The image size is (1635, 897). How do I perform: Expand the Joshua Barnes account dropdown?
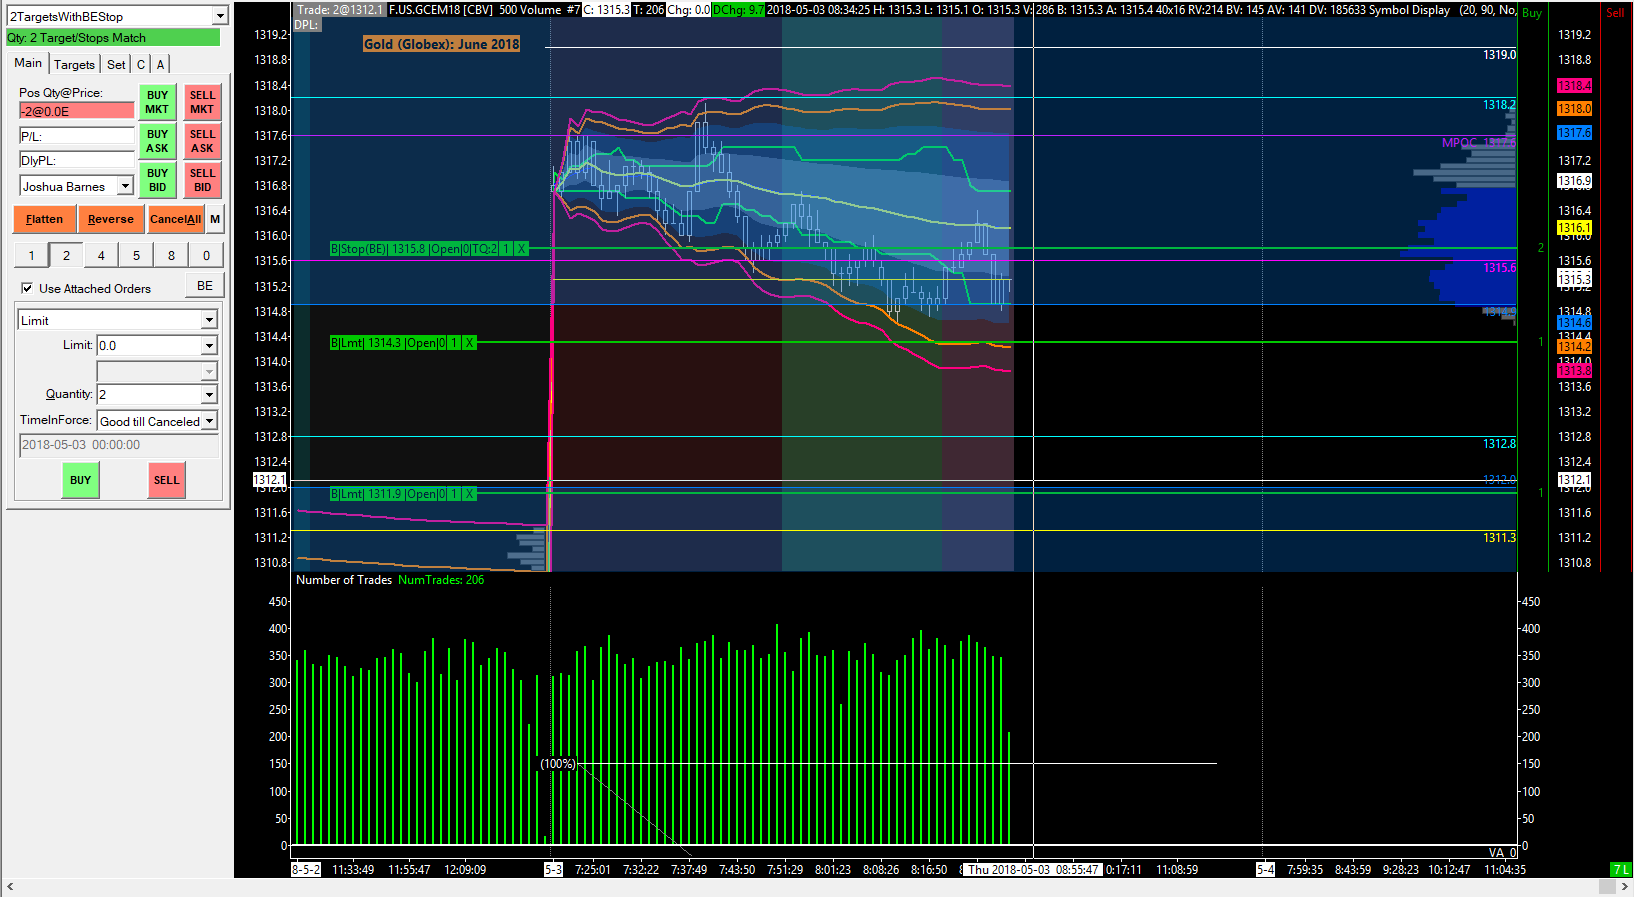tap(125, 186)
